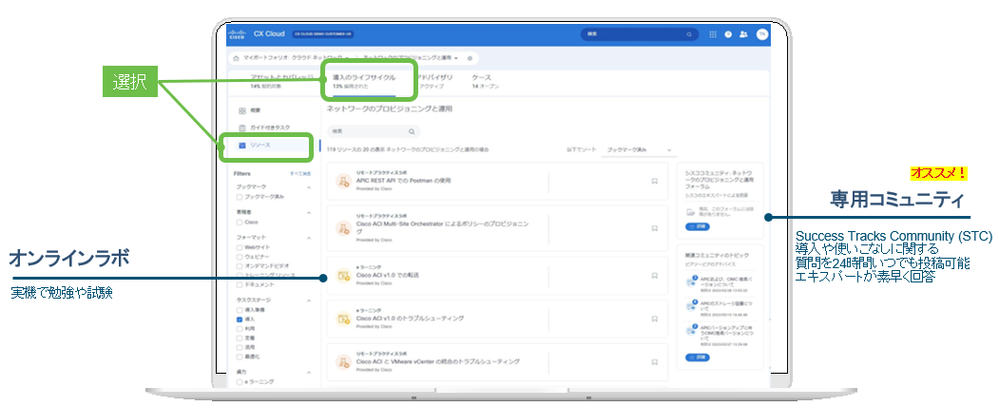
Task: Bookmark the Cisco ACI v1.0 での転送 resource
Action: [654, 275]
